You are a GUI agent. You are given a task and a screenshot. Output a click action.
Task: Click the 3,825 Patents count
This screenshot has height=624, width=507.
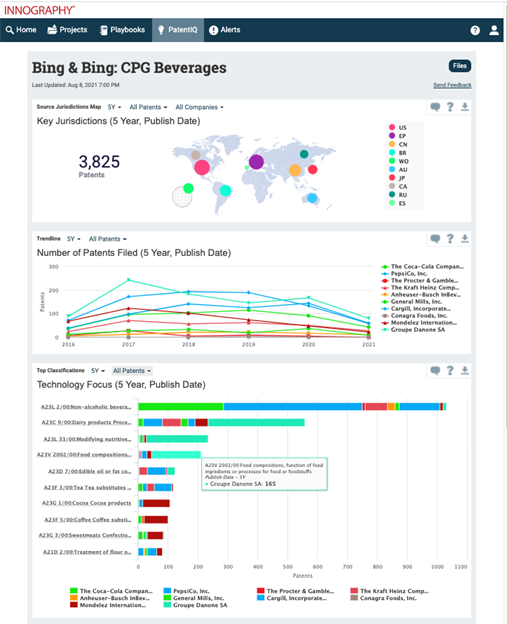coord(99,166)
